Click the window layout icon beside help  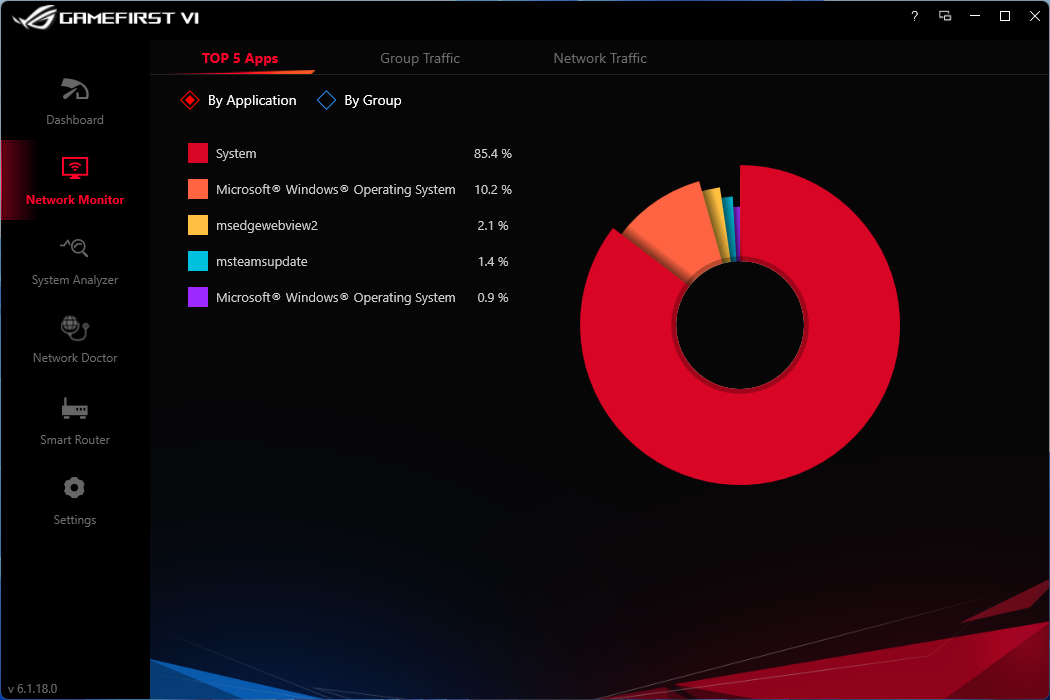[944, 16]
